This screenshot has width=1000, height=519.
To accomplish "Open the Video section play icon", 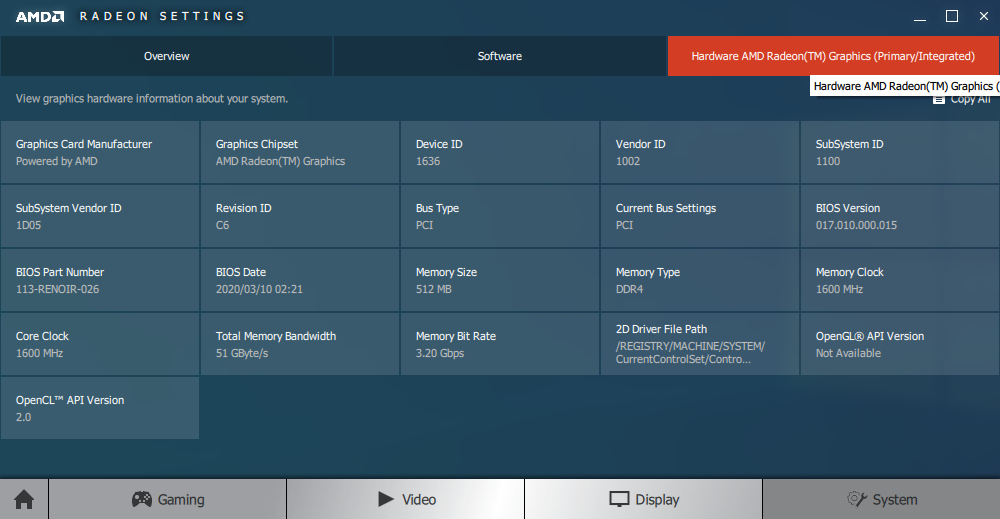I will pyautogui.click(x=386, y=499).
